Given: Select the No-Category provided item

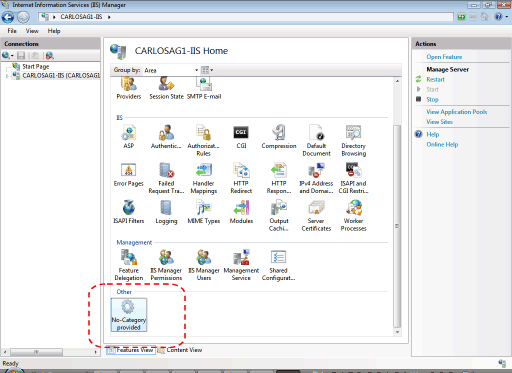Looking at the screenshot, I should pos(129,315).
